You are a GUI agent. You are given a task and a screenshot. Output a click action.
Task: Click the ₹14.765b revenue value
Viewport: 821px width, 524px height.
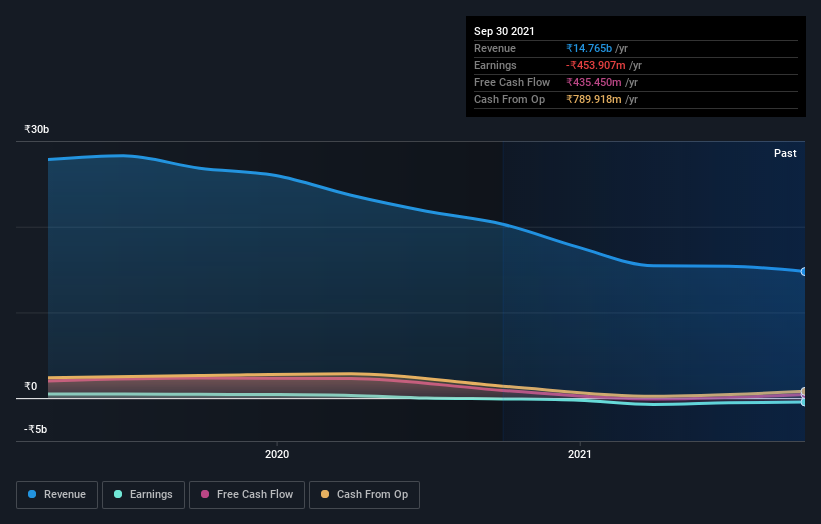click(x=589, y=48)
